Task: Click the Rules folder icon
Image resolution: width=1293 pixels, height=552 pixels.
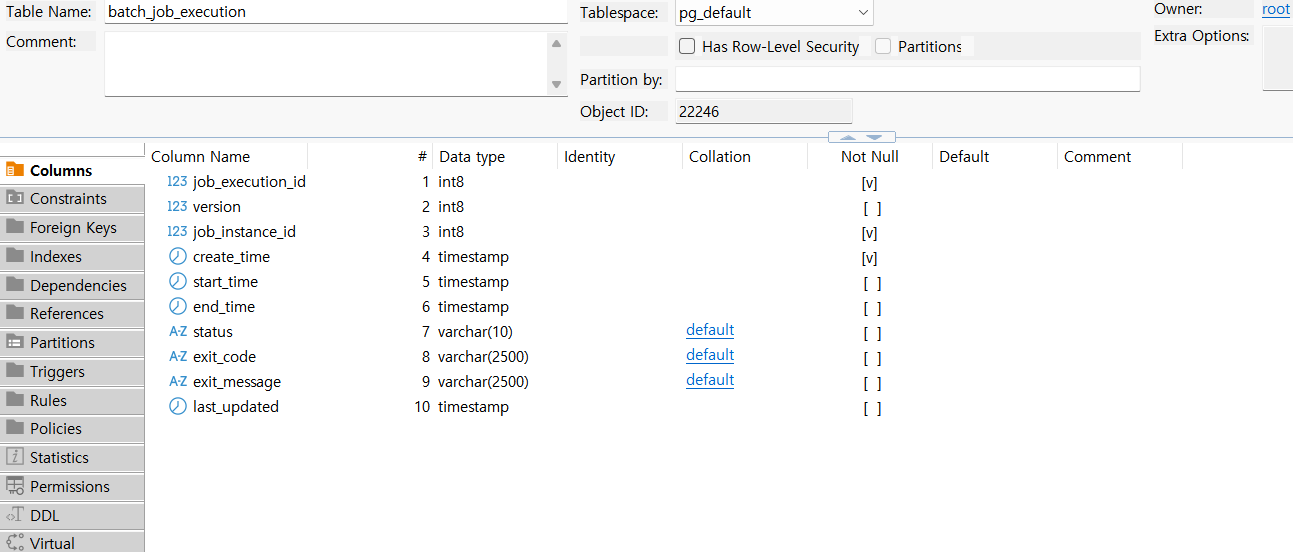Action: pos(15,400)
